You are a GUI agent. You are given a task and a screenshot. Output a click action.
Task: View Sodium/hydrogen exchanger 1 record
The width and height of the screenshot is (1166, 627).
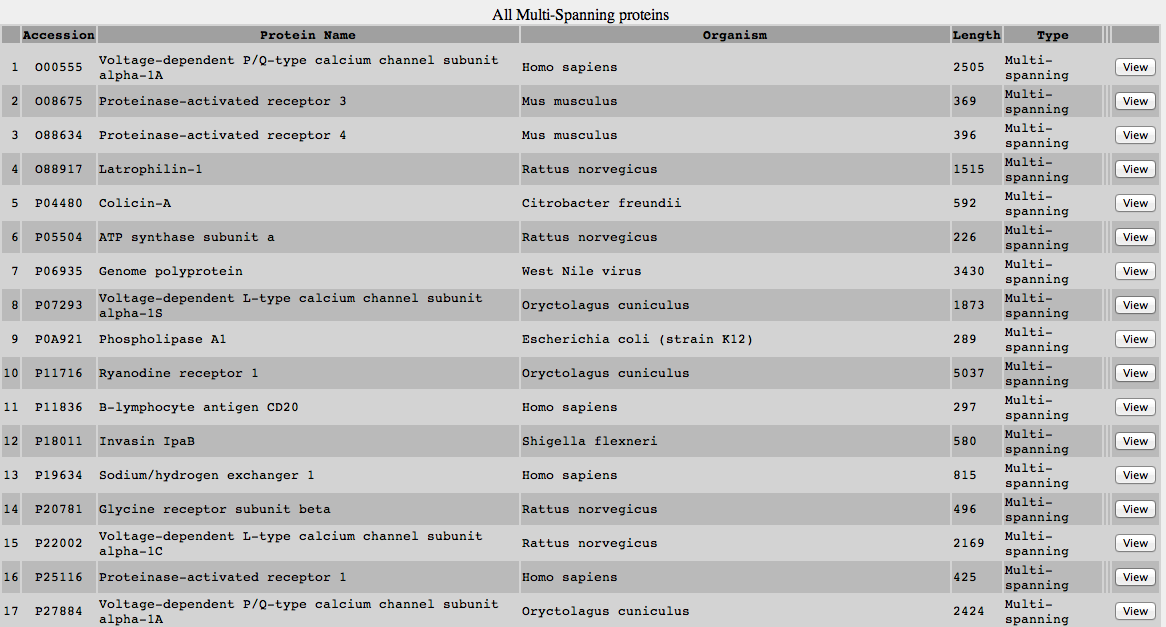[1134, 475]
